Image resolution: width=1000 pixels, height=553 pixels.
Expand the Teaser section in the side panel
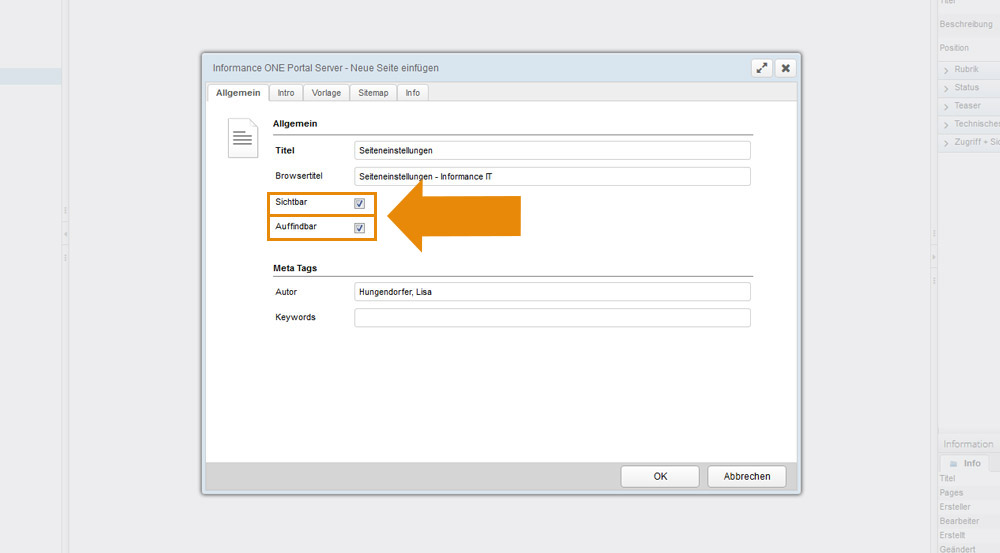(x=969, y=106)
